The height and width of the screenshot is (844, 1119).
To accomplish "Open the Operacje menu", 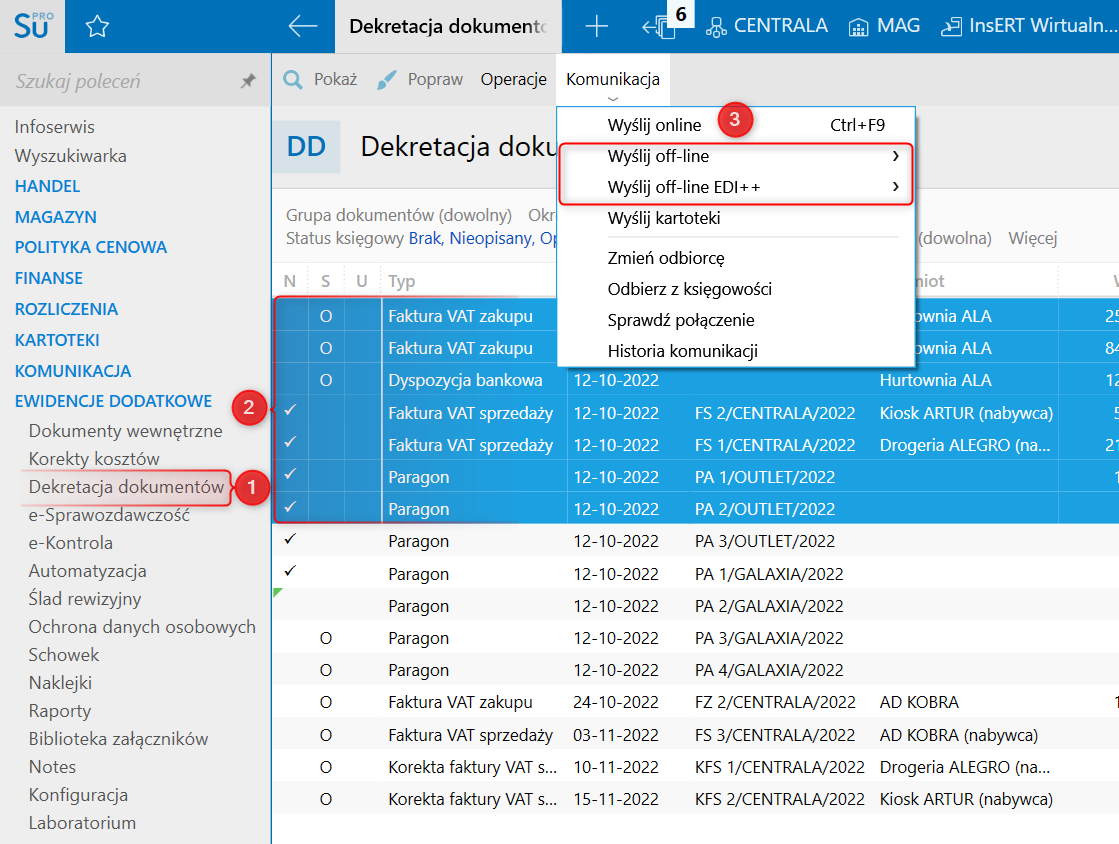I will [513, 80].
